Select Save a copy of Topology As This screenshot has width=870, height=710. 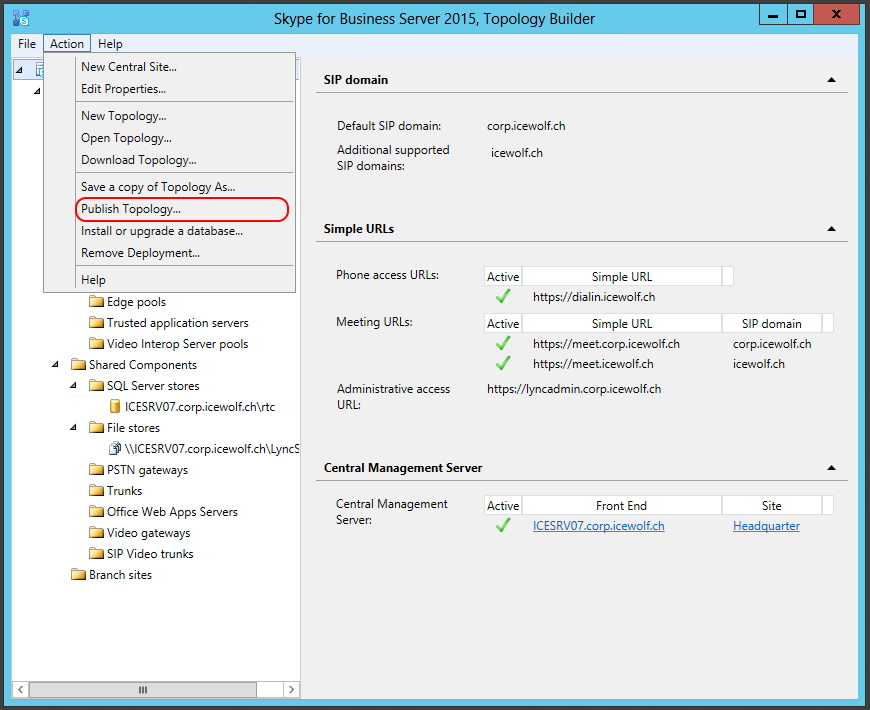pos(158,187)
